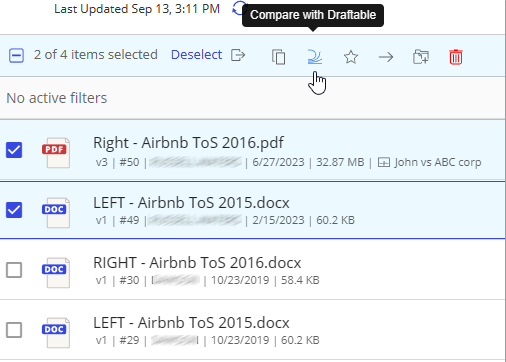Click the John vs ABC corp folder tag
This screenshot has height=362, width=506.
[x=429, y=162]
